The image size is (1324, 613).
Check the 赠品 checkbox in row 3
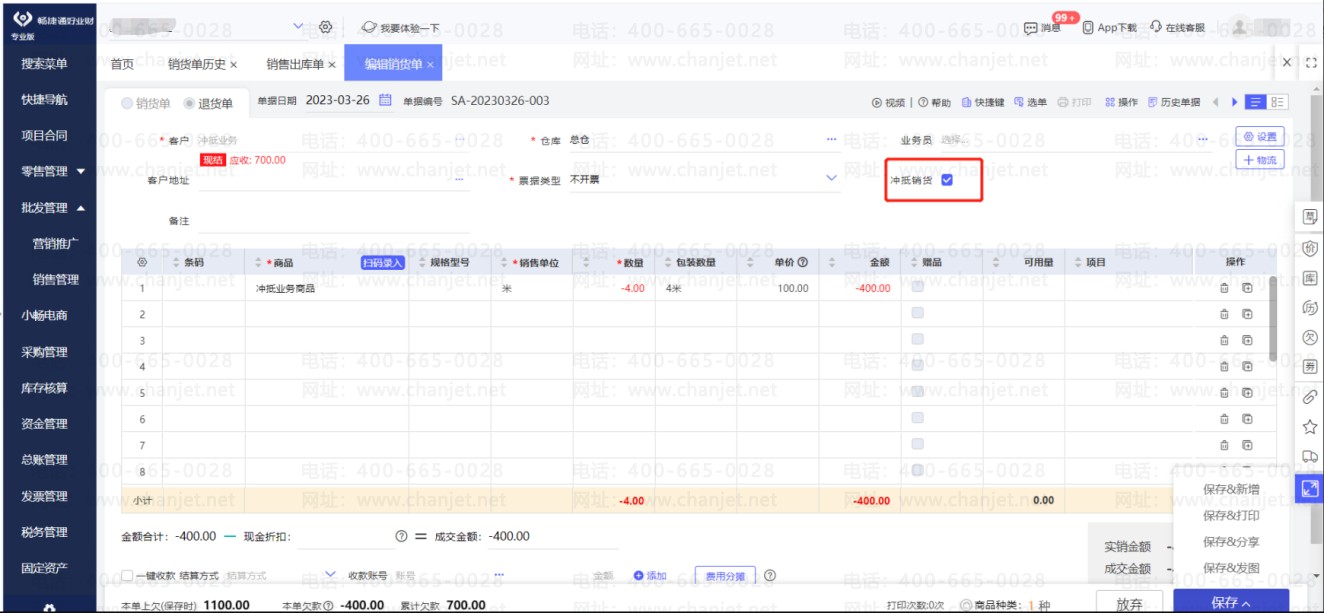pyautogui.click(x=918, y=339)
